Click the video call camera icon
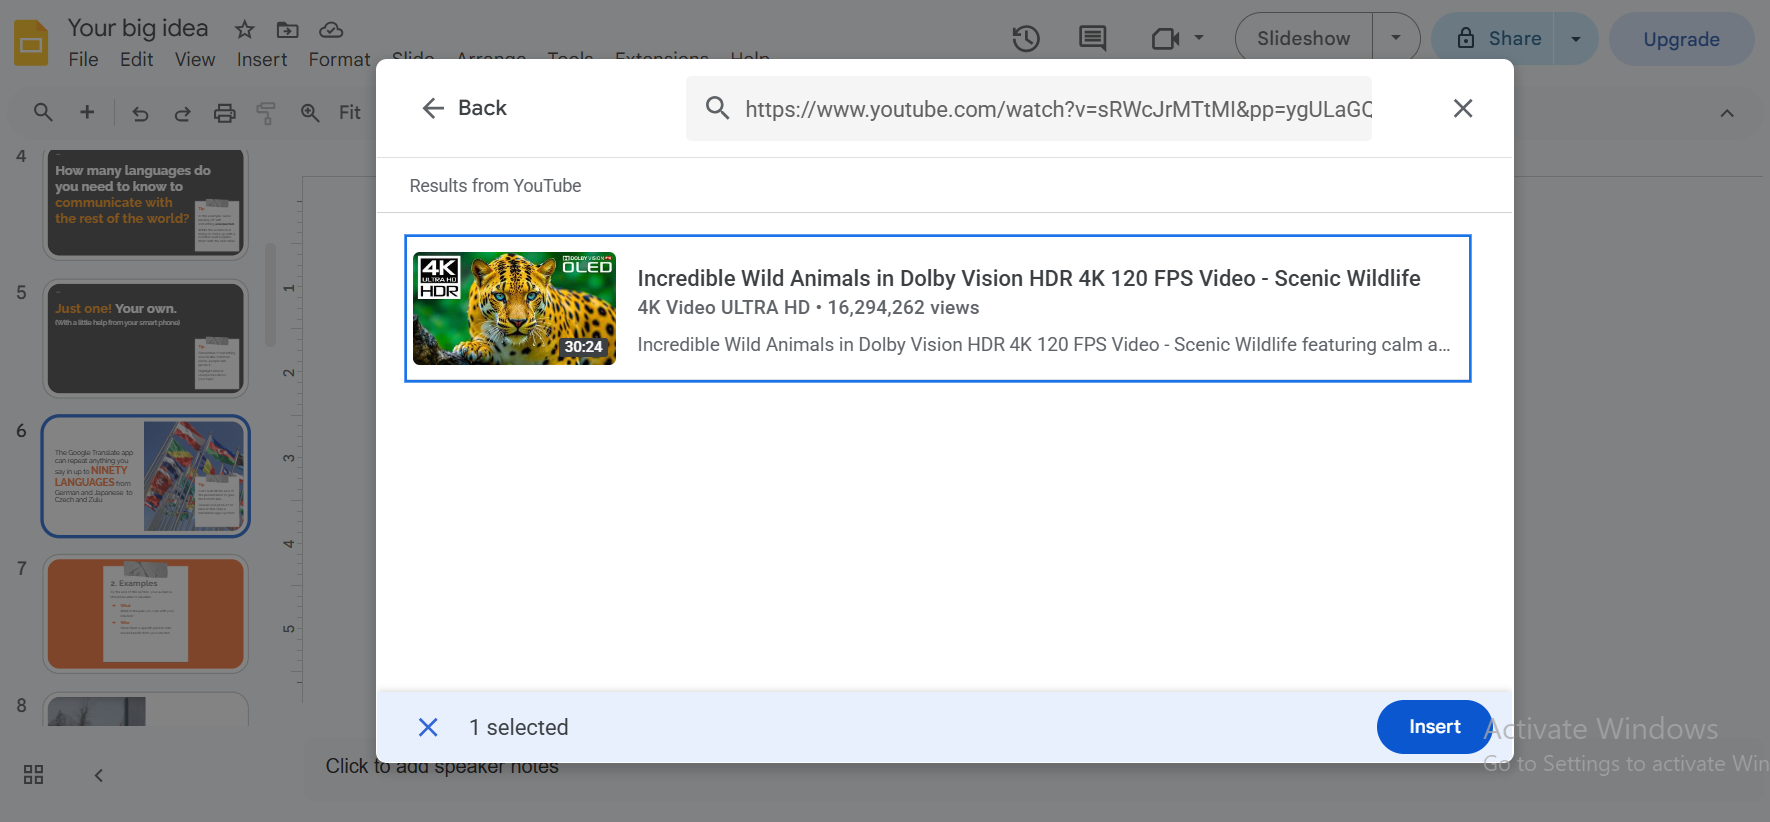This screenshot has width=1770, height=822. (x=1165, y=39)
